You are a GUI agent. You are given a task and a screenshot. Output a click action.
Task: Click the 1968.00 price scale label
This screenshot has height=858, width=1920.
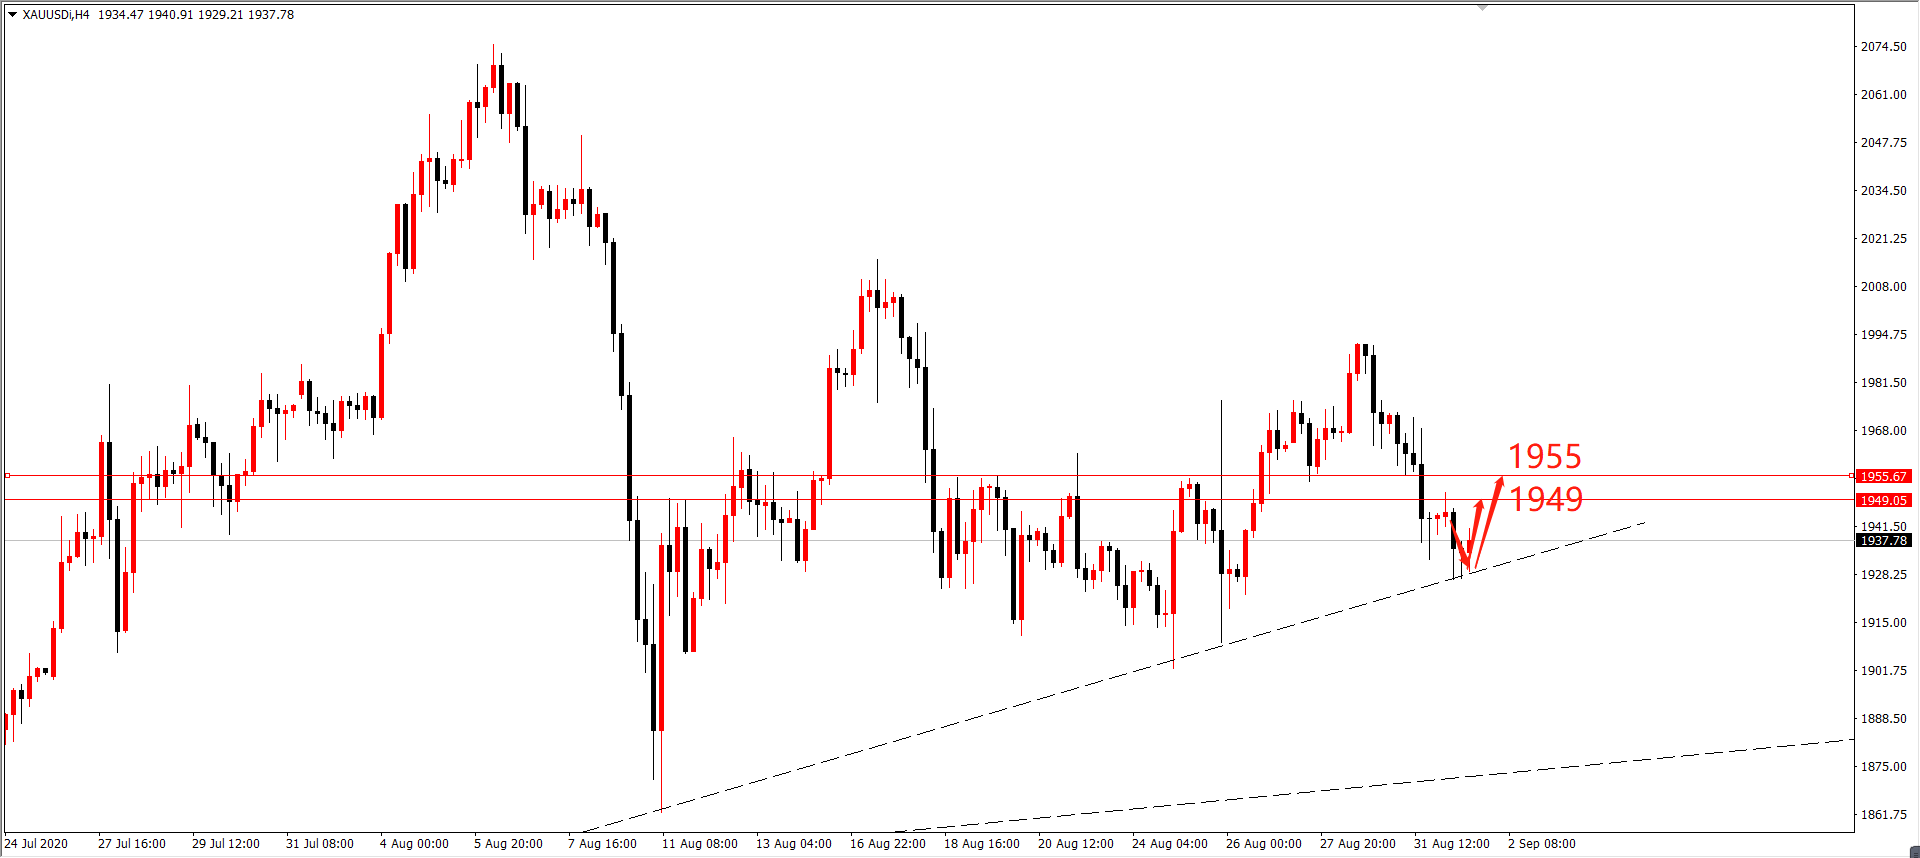click(1883, 431)
